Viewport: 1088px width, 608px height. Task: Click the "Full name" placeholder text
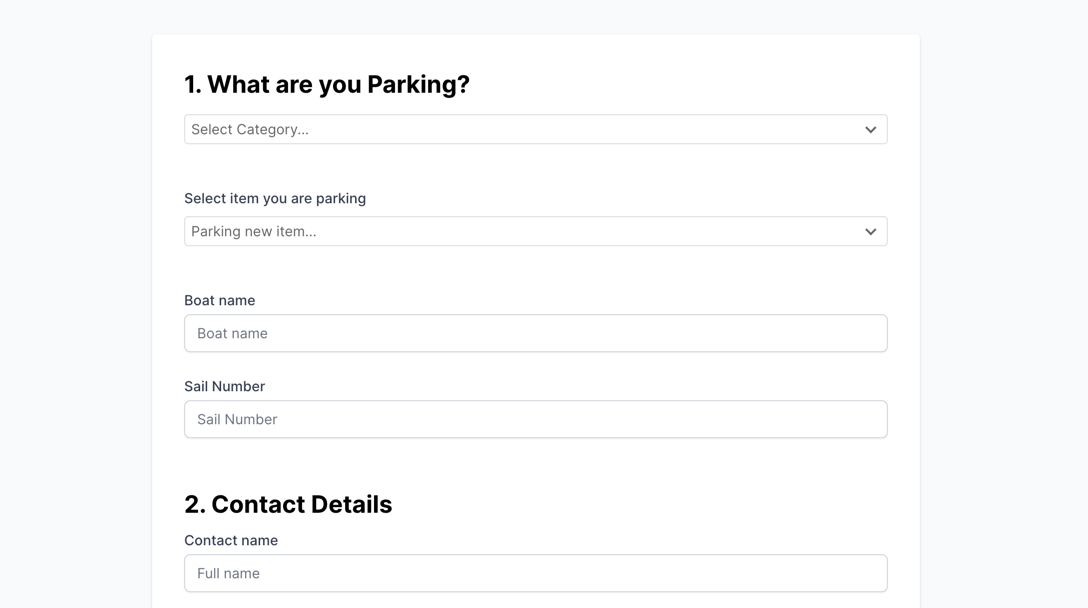coord(228,574)
